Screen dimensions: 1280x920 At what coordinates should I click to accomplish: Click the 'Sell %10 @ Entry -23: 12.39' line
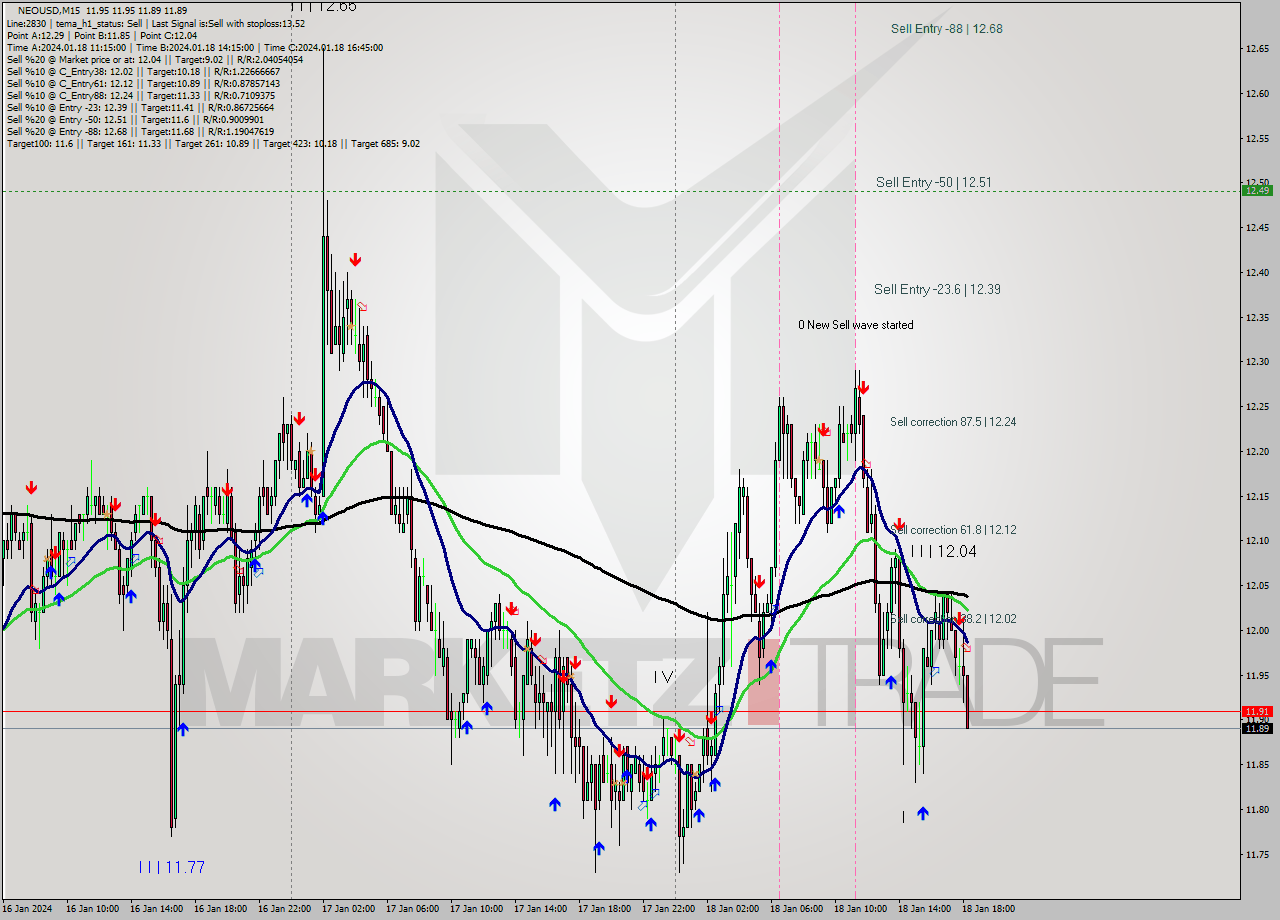[x=140, y=107]
